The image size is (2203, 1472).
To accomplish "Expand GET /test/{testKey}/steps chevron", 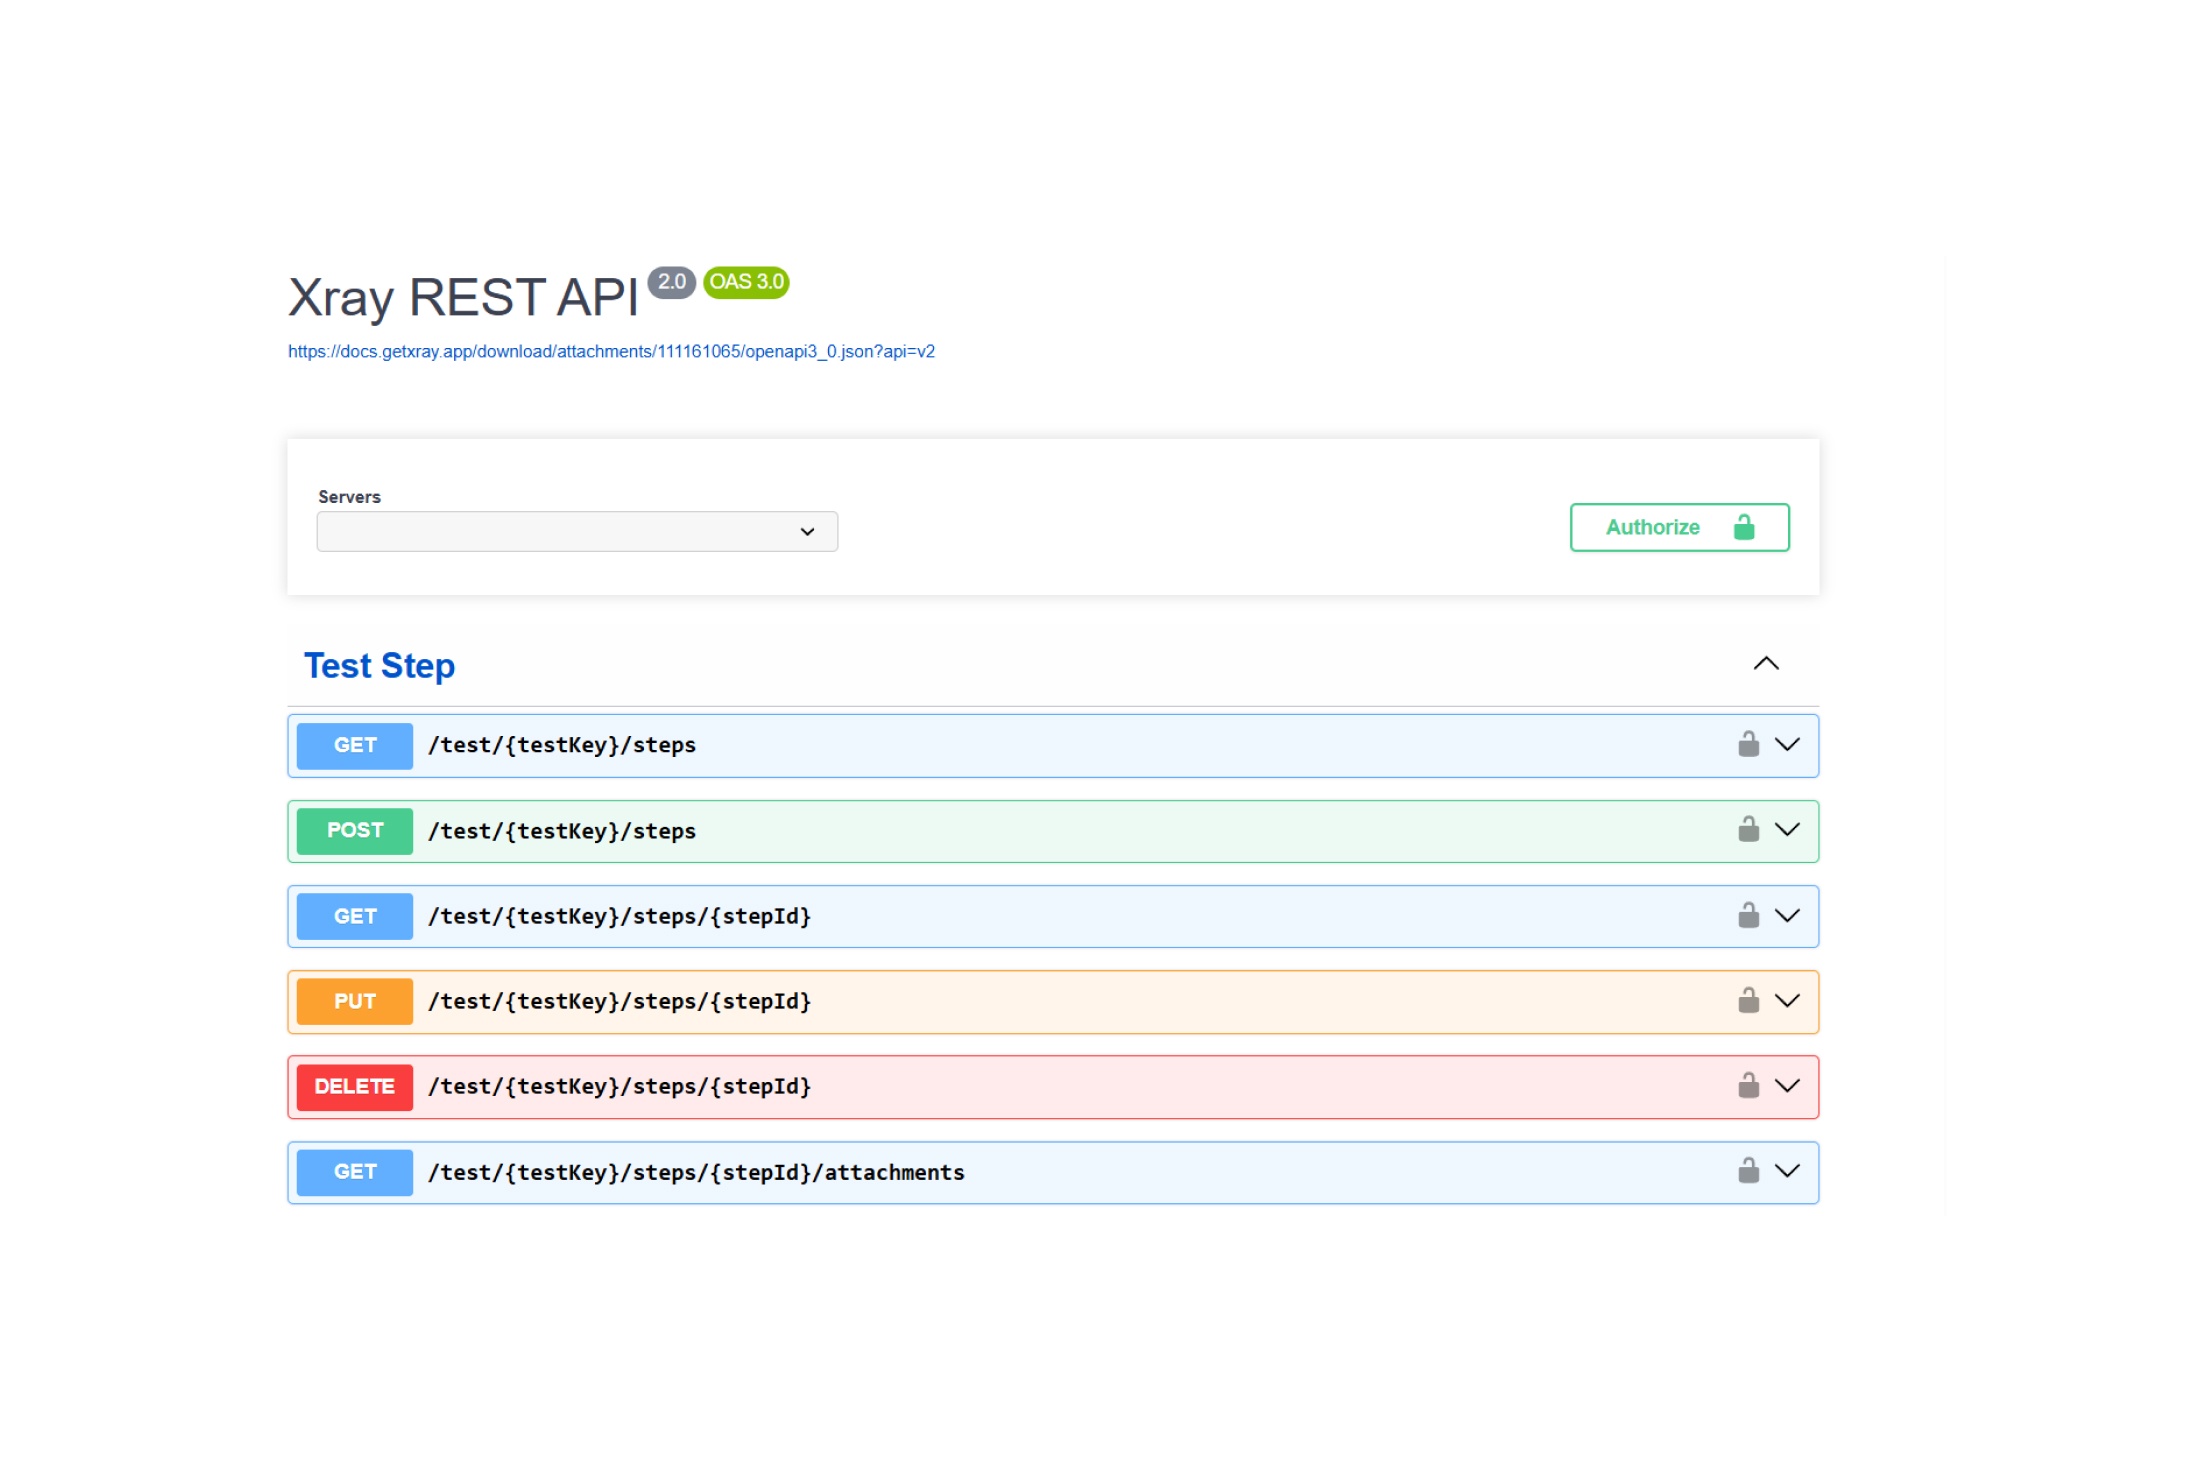I will 1787,744.
